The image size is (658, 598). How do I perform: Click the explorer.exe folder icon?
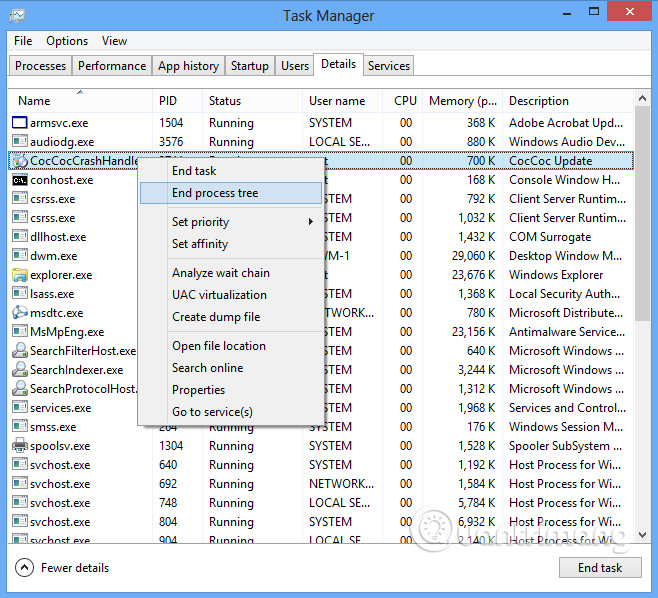[x=19, y=275]
